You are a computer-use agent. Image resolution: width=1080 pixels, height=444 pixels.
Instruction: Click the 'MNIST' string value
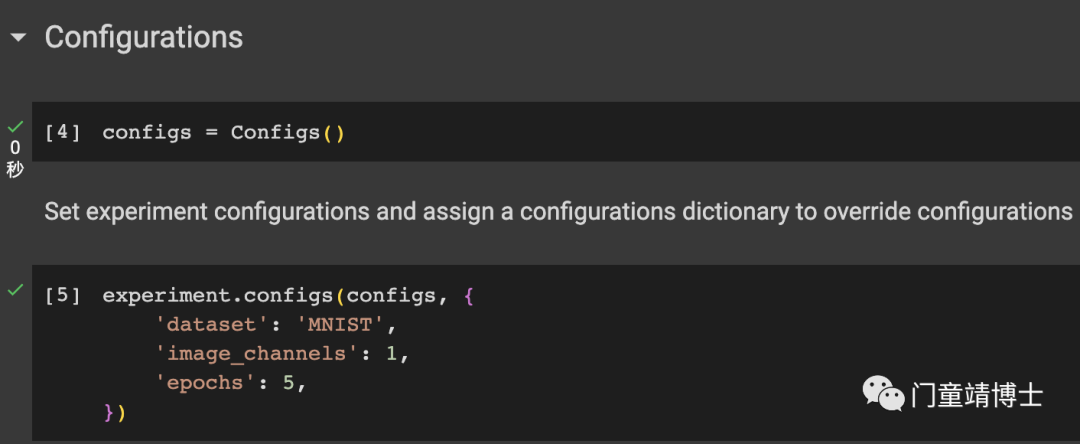coord(341,324)
